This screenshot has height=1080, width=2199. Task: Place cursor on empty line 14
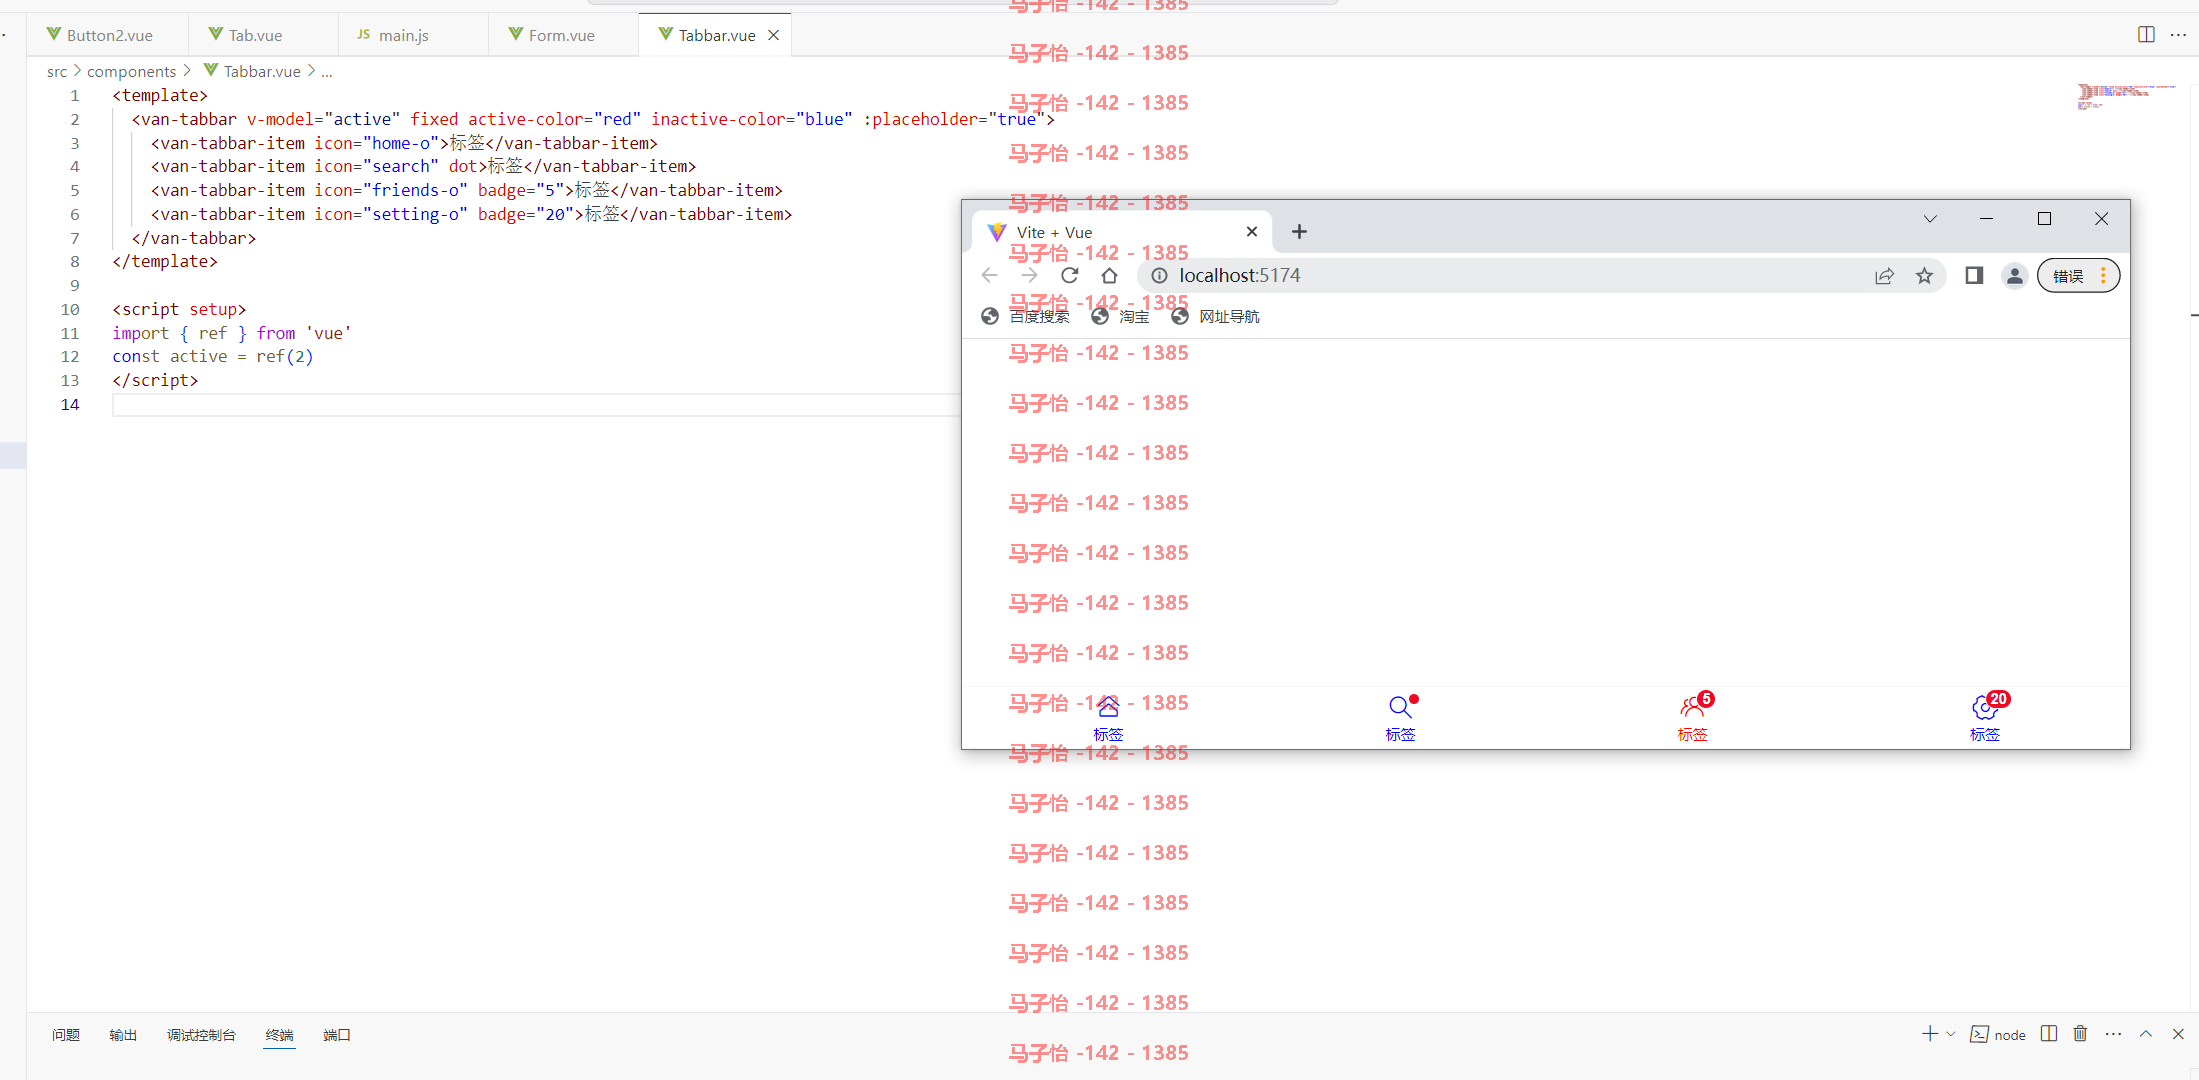pos(537,404)
